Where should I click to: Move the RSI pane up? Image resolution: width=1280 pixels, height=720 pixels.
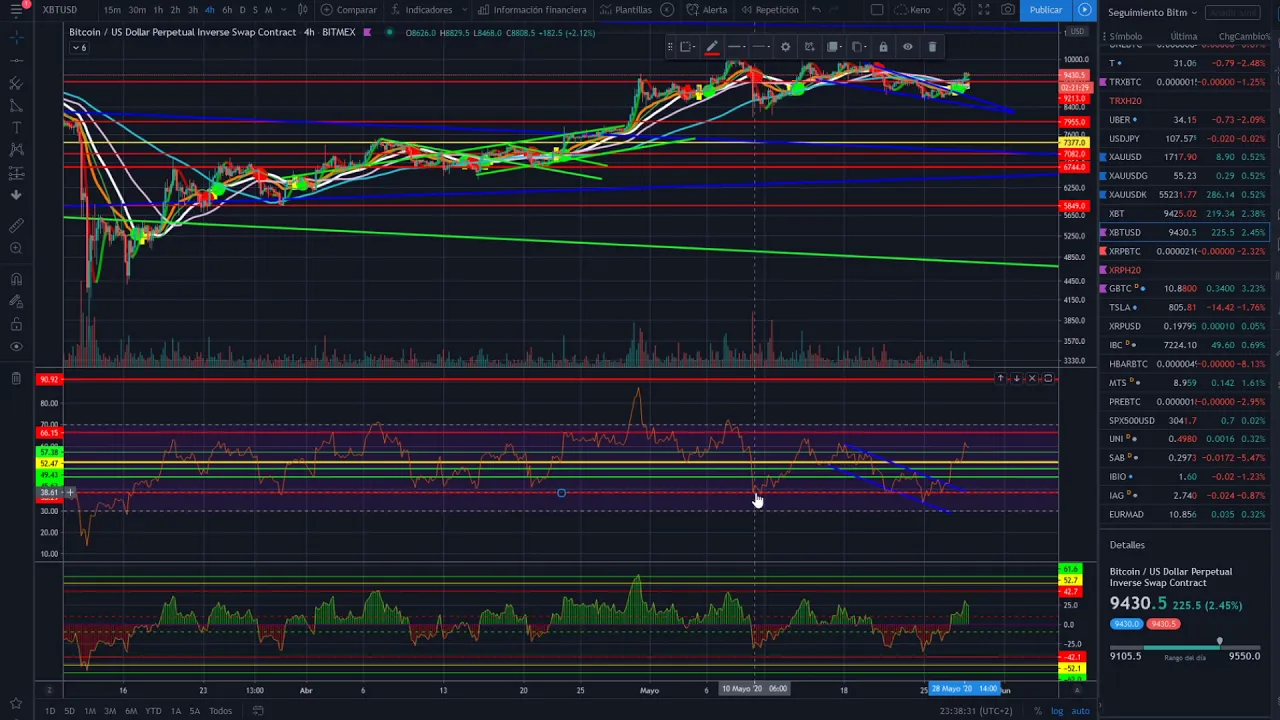click(1000, 378)
